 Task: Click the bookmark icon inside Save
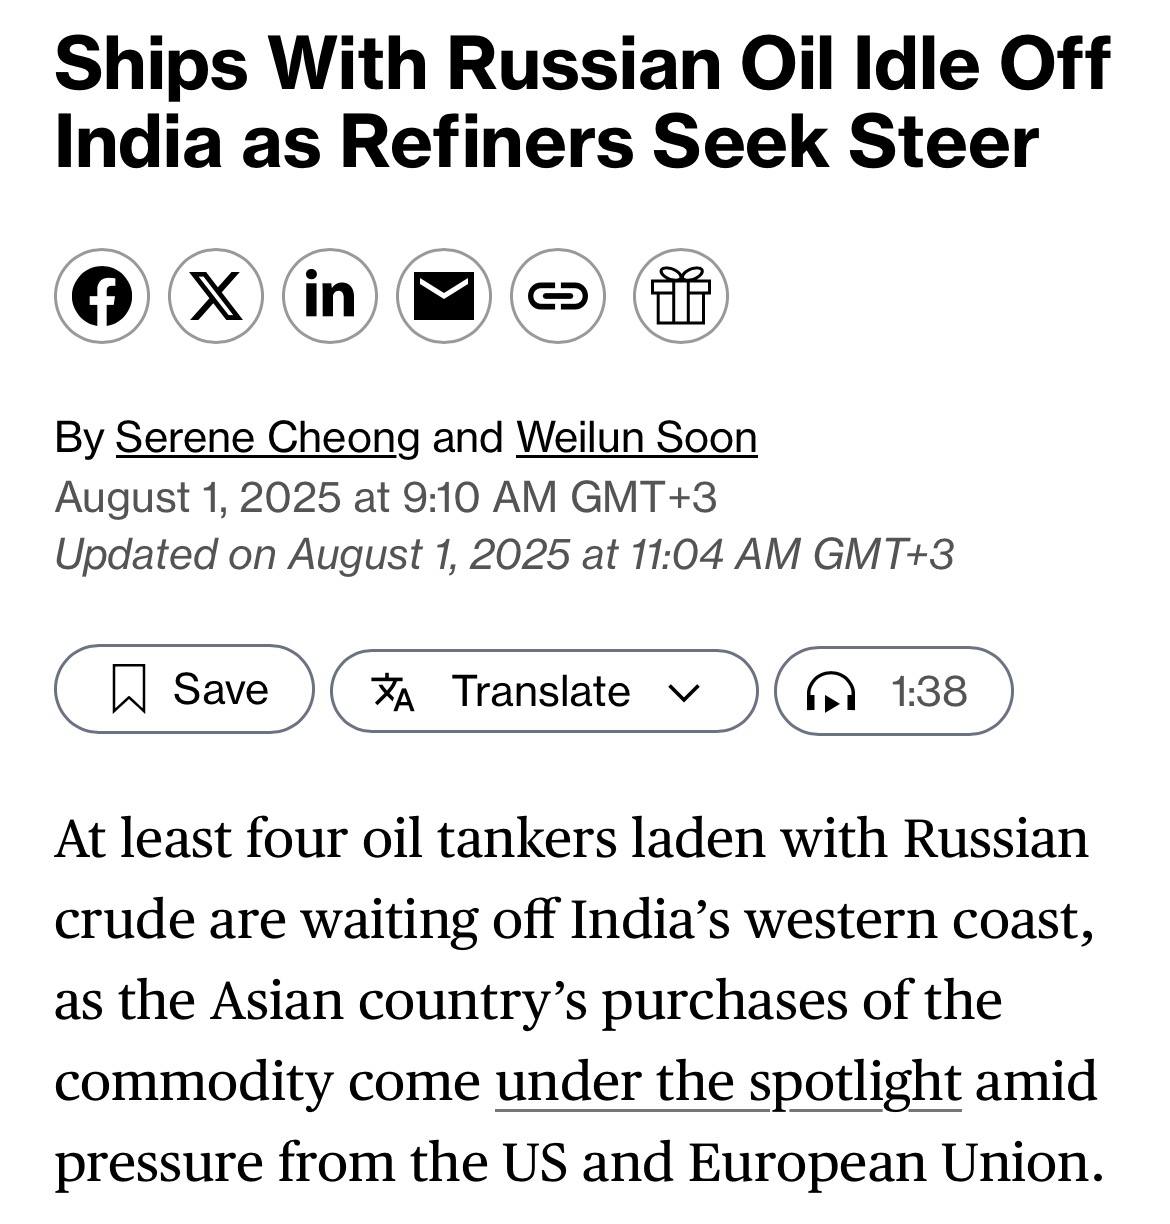click(129, 690)
